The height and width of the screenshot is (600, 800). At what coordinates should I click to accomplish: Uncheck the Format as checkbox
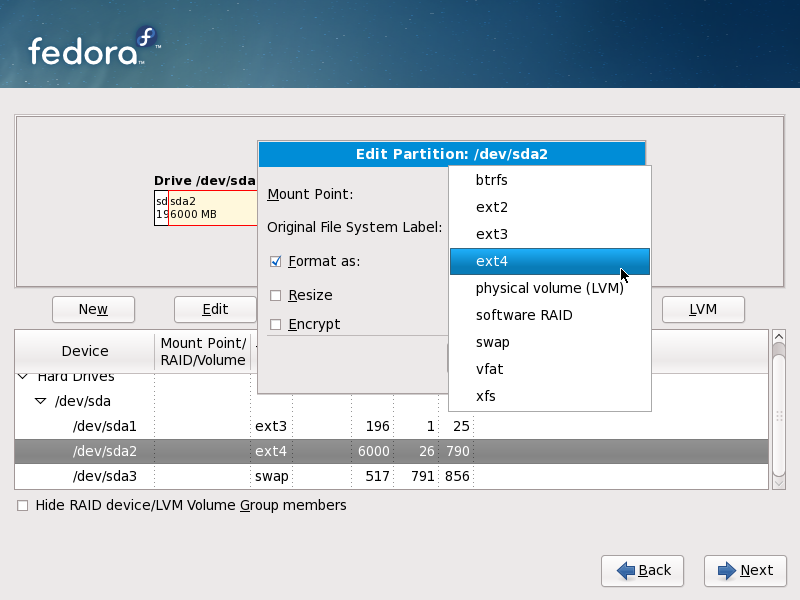coord(275,262)
